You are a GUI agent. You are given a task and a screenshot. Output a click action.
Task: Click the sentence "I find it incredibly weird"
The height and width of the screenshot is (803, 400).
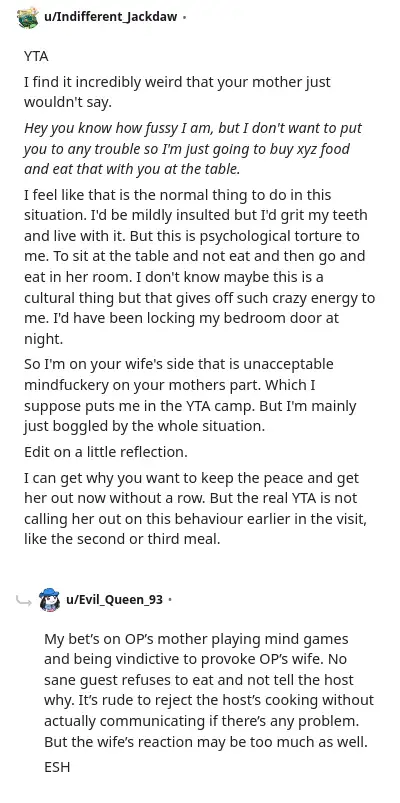177,92
